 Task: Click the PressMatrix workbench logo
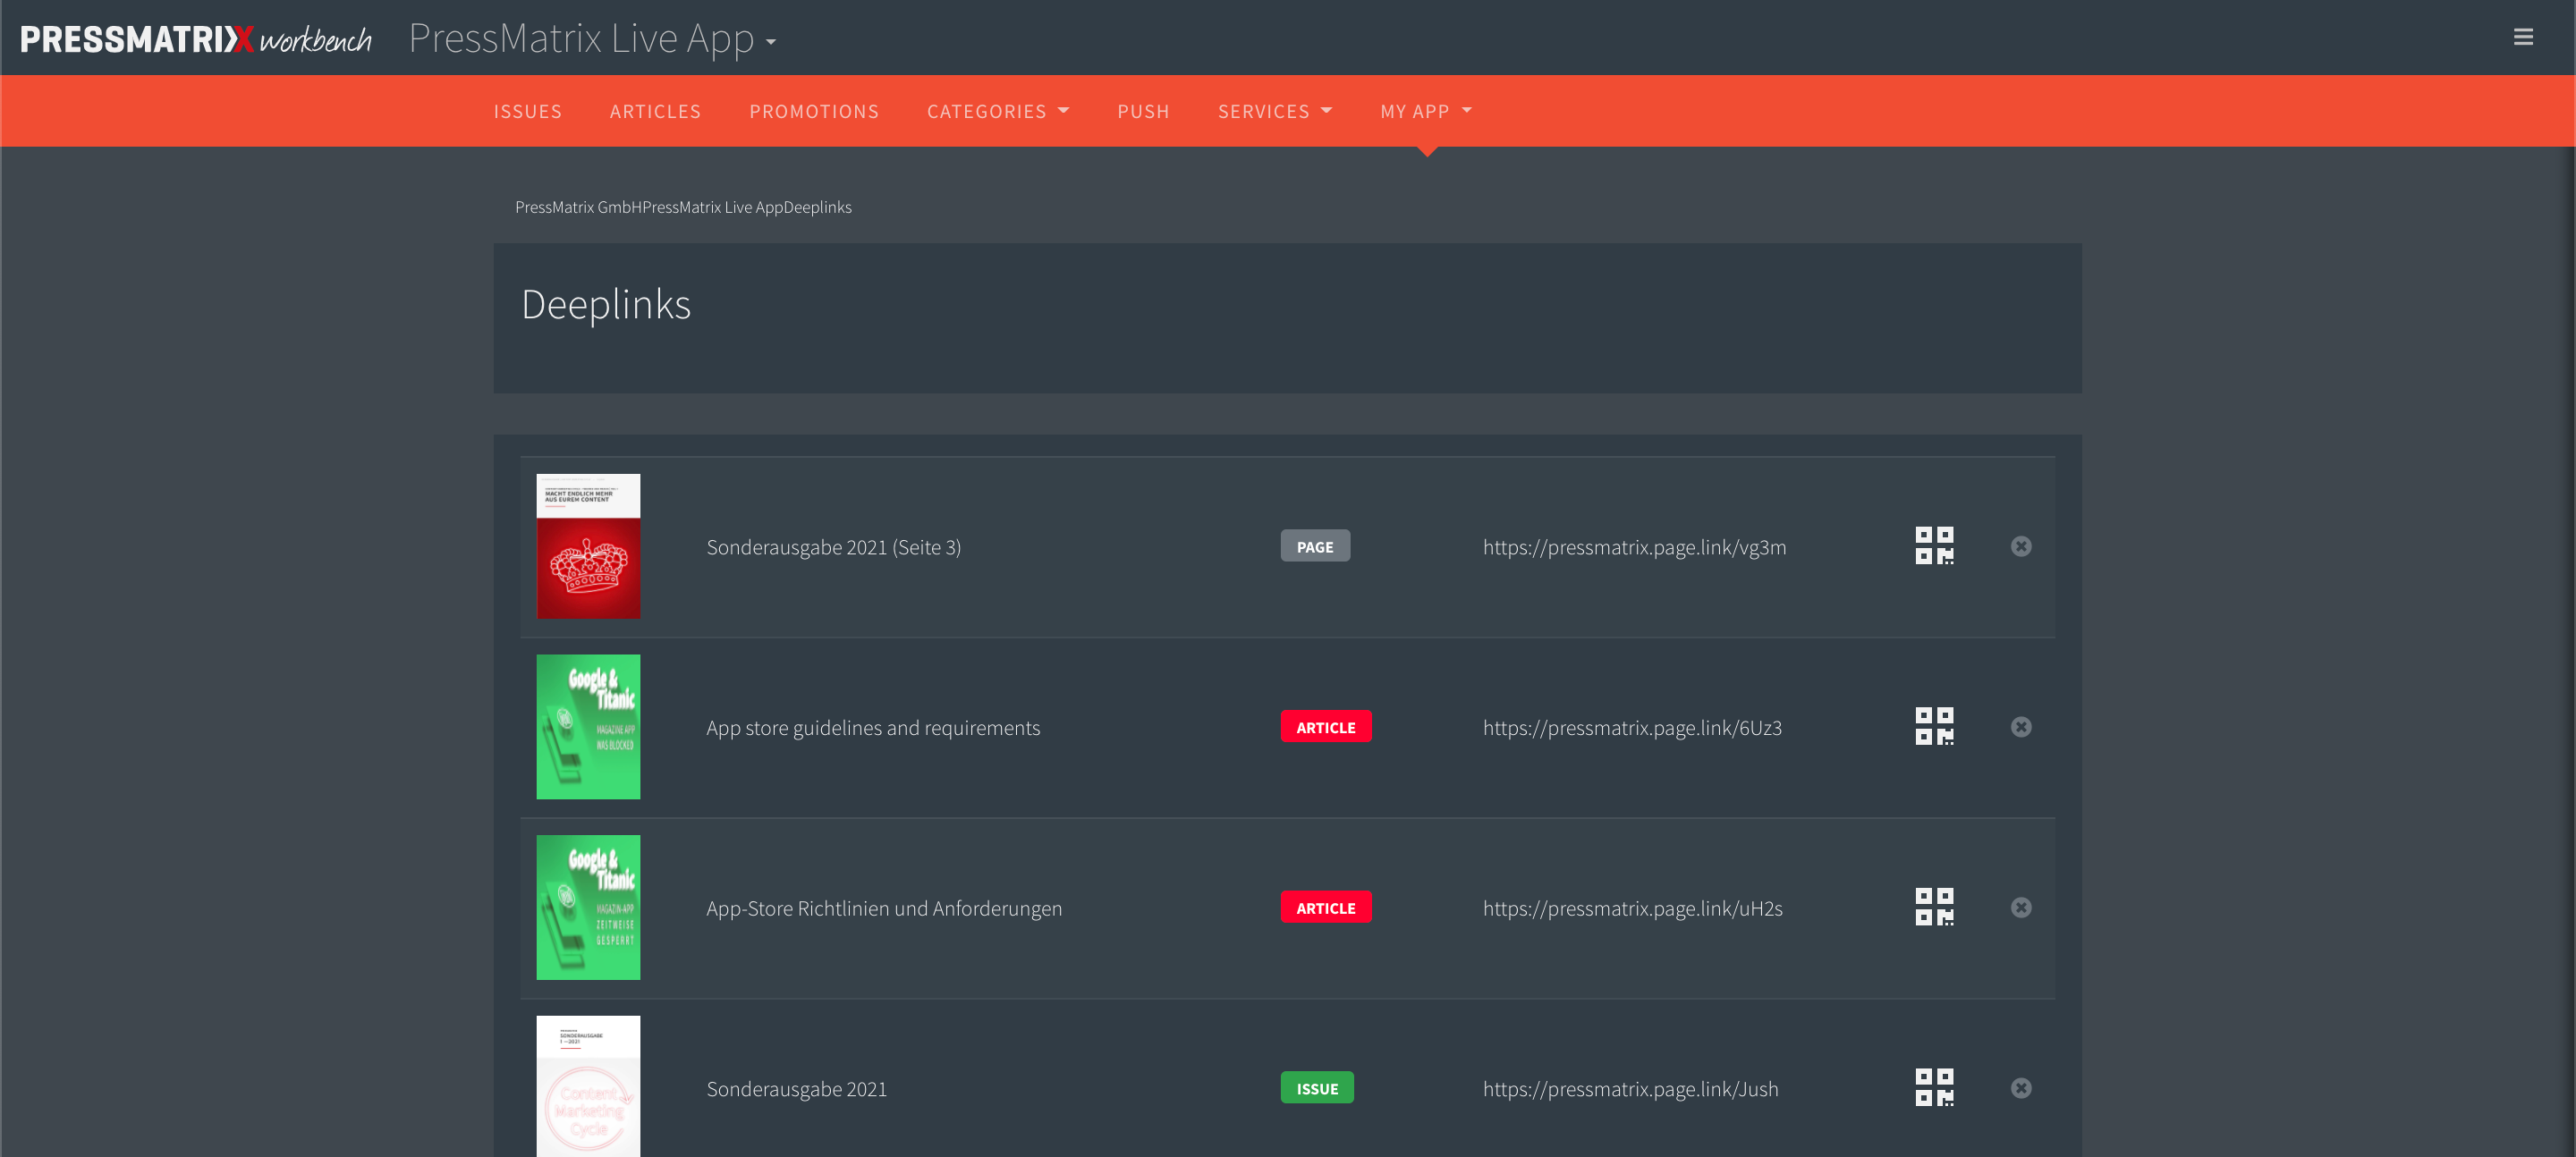[x=196, y=39]
